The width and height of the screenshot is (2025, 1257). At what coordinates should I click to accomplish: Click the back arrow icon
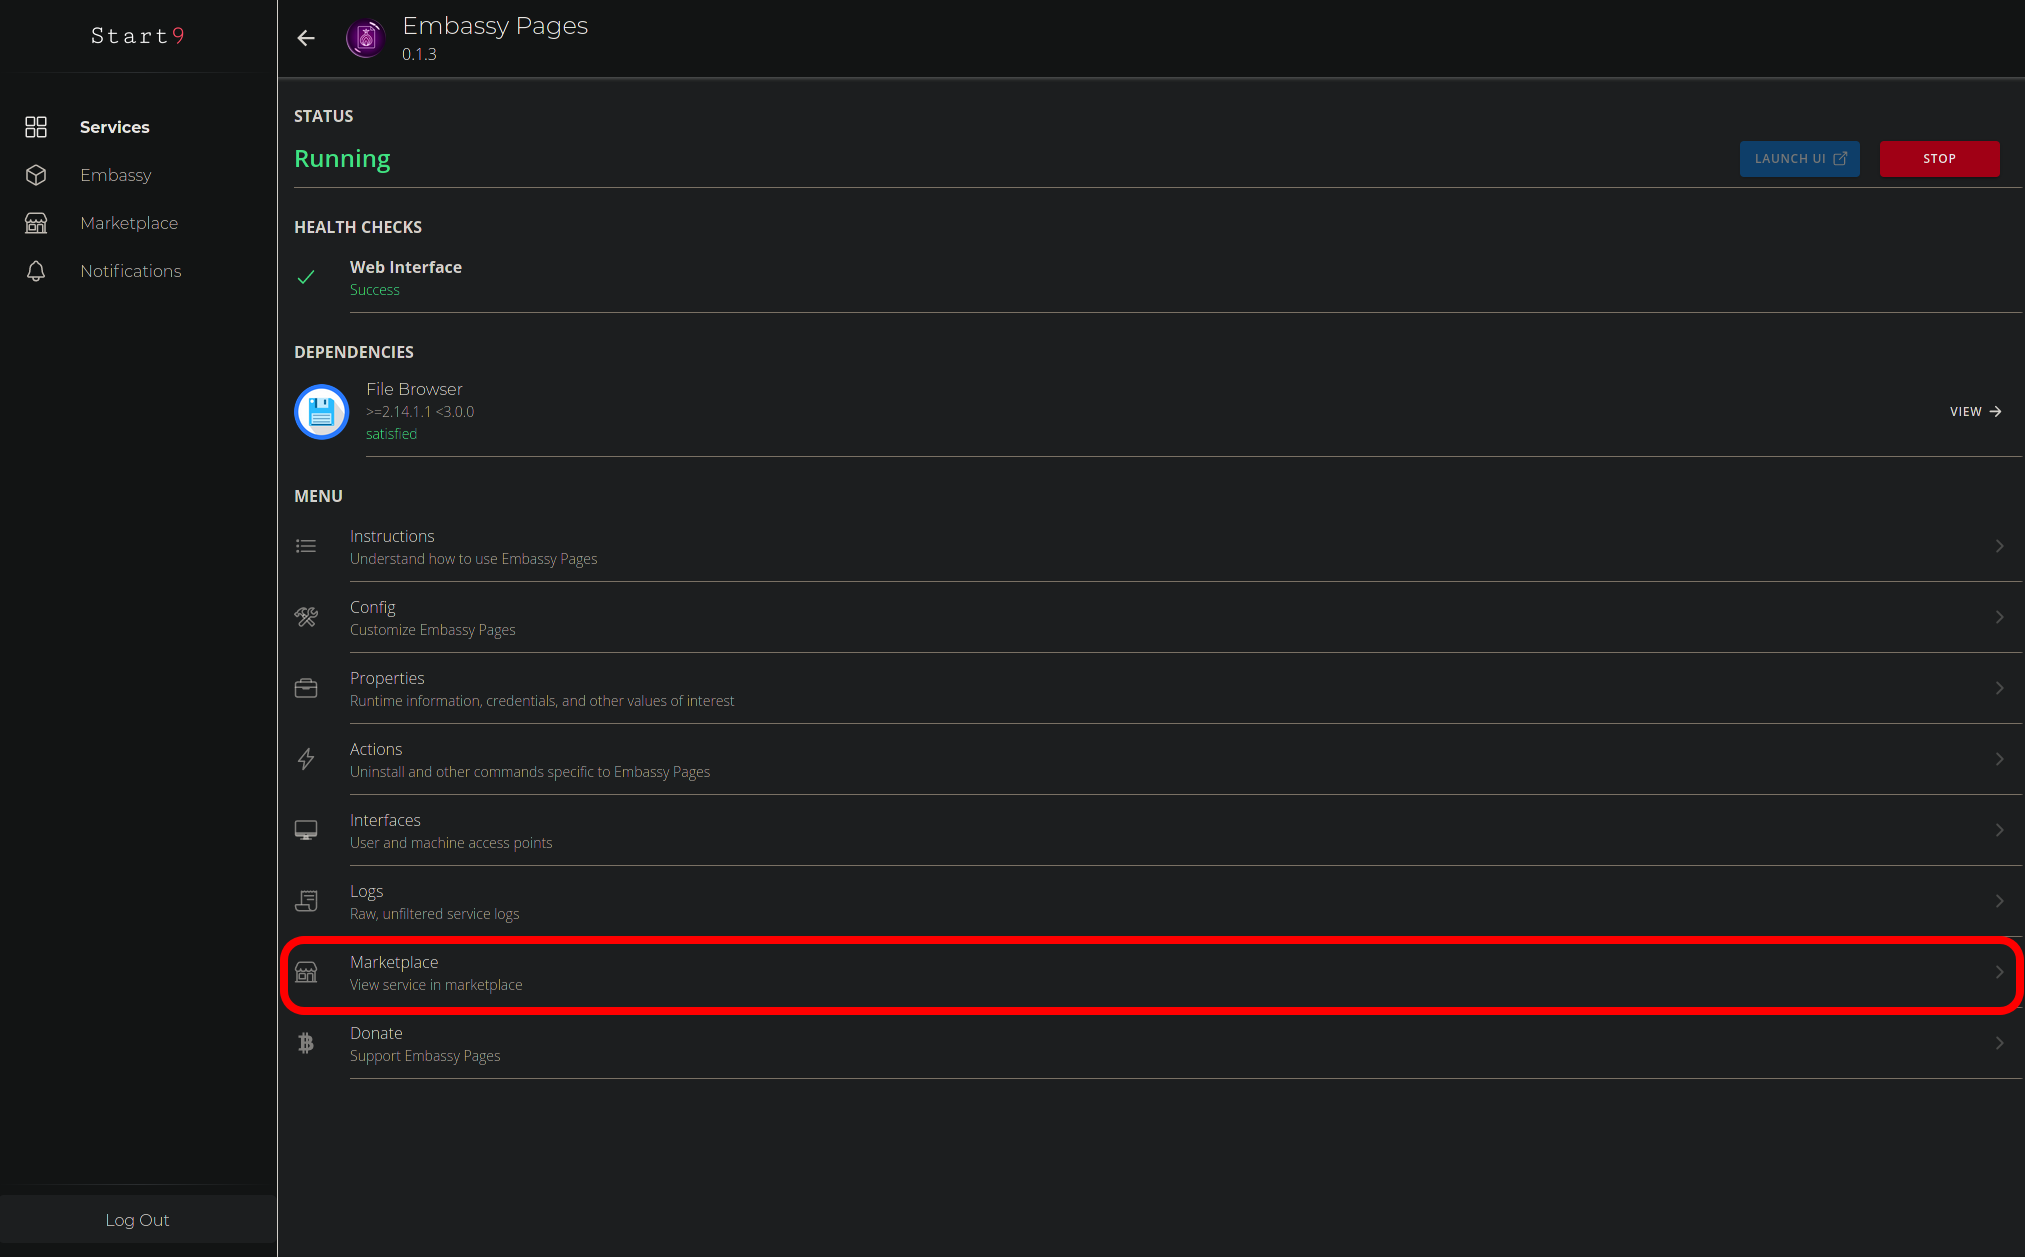pyautogui.click(x=306, y=38)
